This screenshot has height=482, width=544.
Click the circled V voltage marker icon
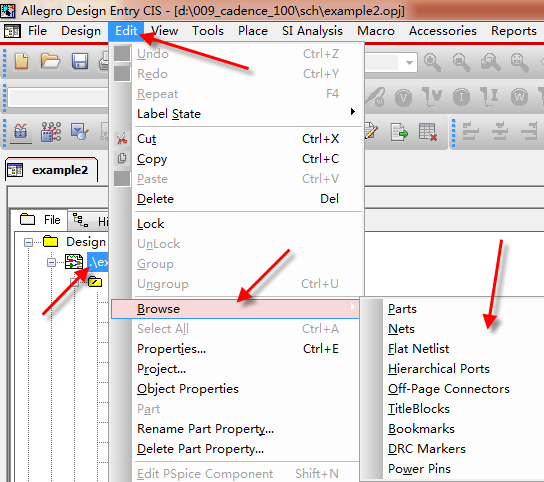[403, 98]
